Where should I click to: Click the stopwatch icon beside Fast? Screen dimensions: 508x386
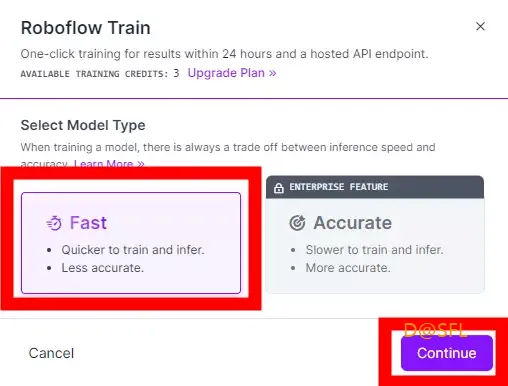54,223
